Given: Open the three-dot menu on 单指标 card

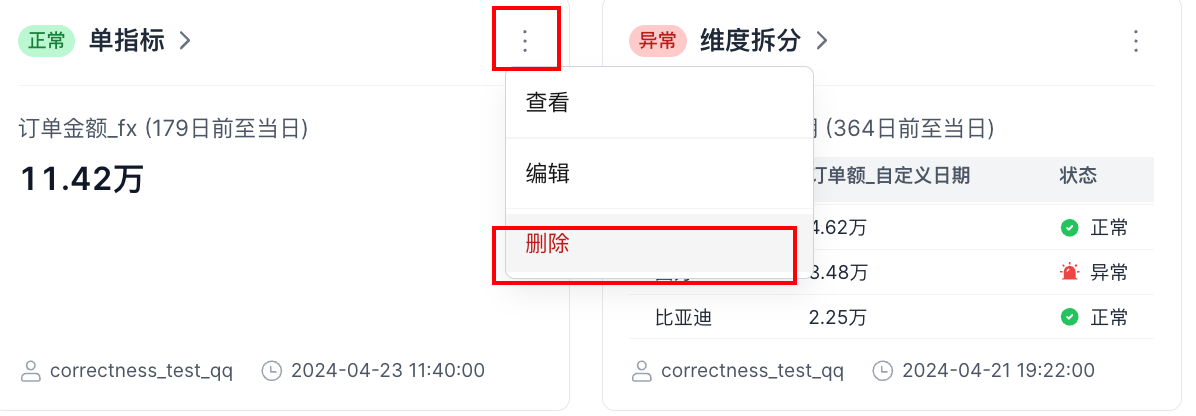Looking at the screenshot, I should click(x=526, y=41).
